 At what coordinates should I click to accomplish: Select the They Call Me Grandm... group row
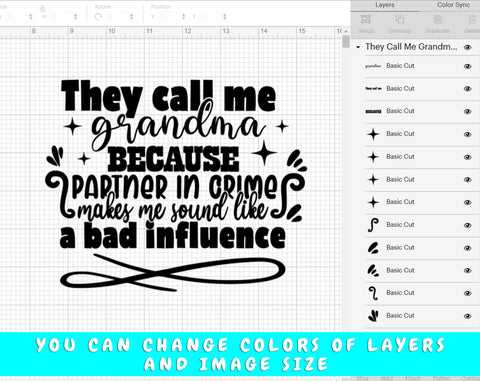(415, 47)
